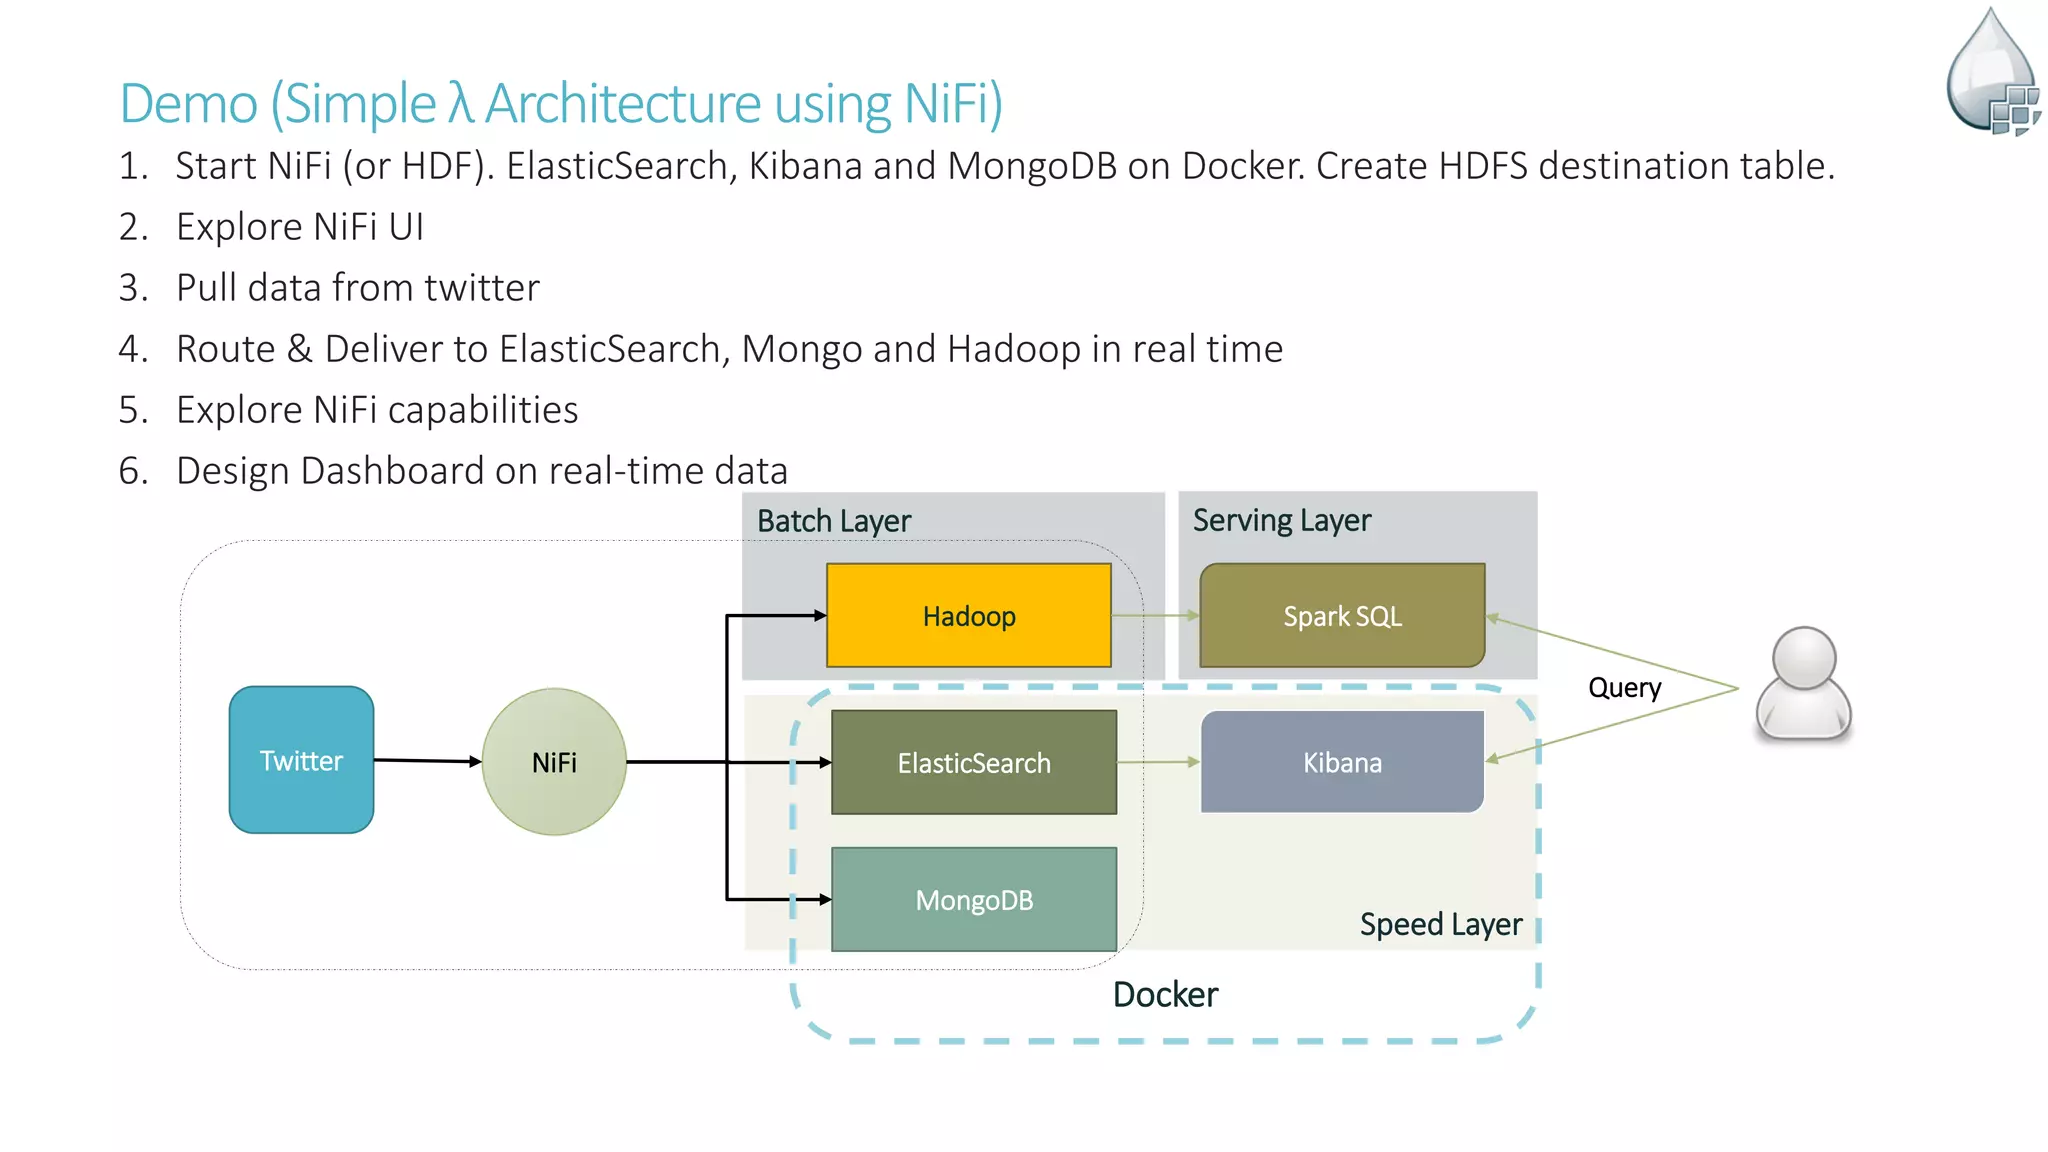Click the user avatar icon
The height and width of the screenshot is (1152, 2048).
click(1803, 684)
